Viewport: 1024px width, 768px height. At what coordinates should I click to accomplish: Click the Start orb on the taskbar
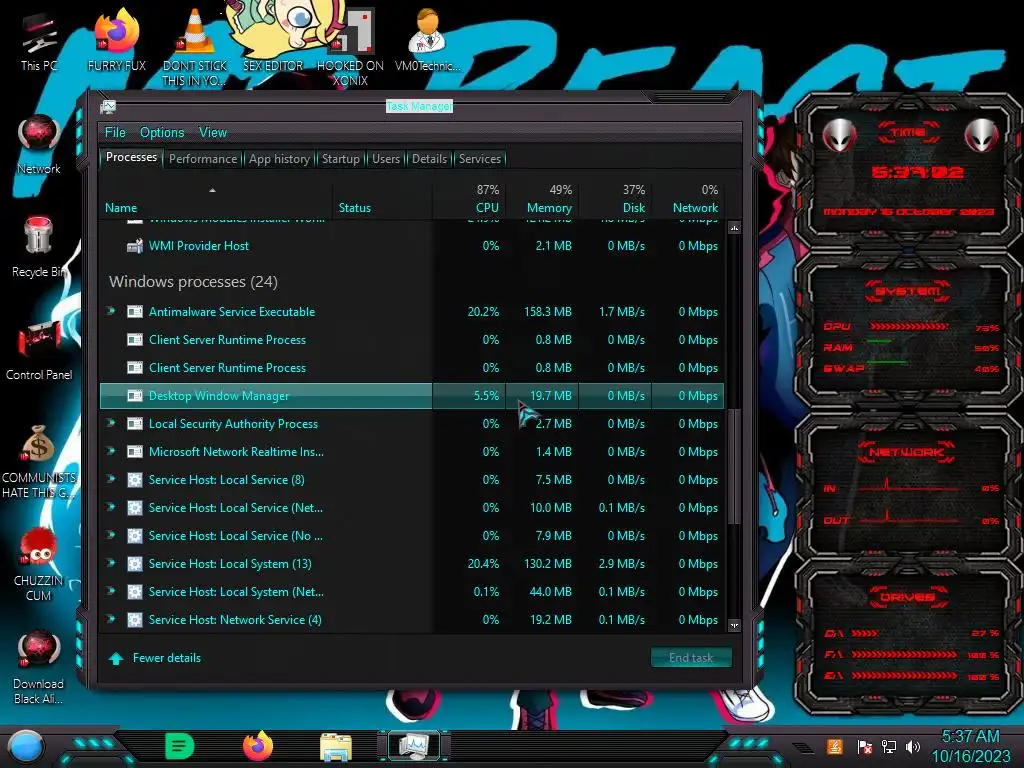(x=26, y=746)
